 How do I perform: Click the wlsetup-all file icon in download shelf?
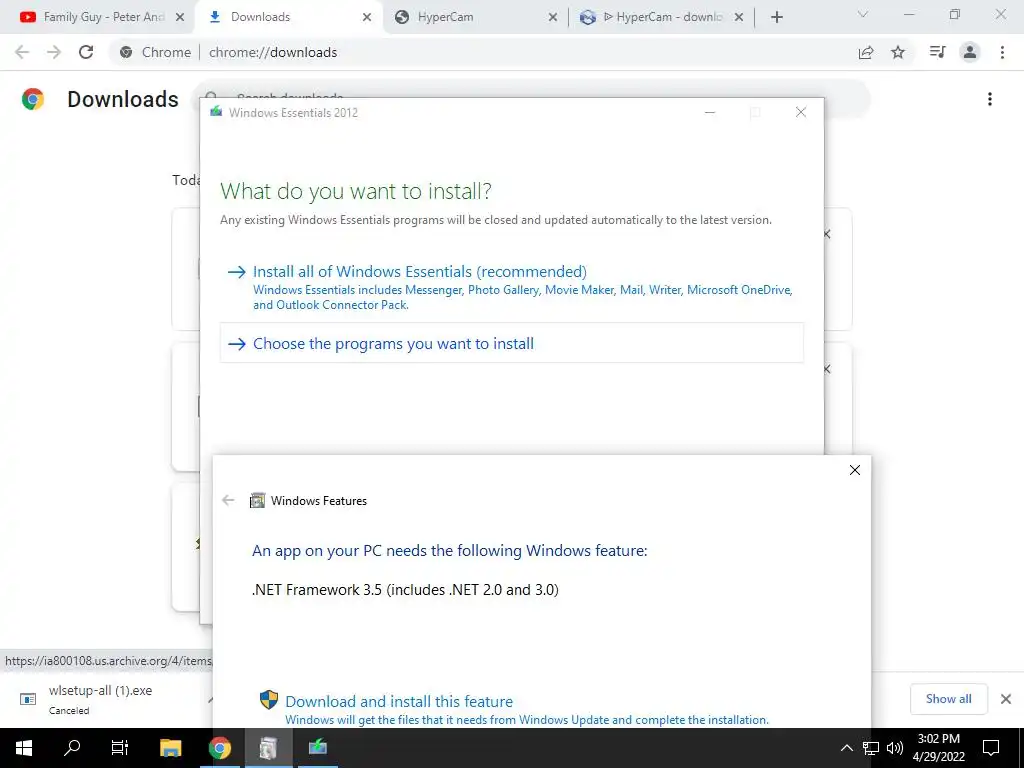(x=28, y=699)
